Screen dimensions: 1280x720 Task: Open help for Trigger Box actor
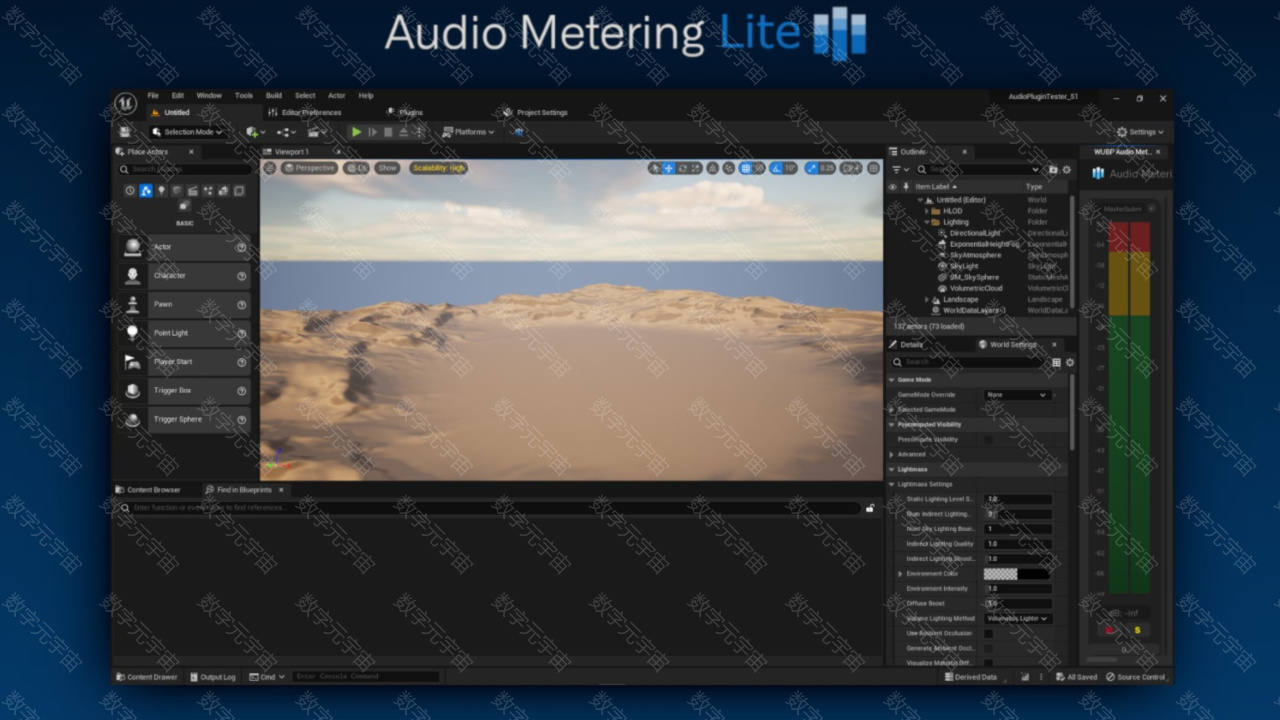pos(241,390)
